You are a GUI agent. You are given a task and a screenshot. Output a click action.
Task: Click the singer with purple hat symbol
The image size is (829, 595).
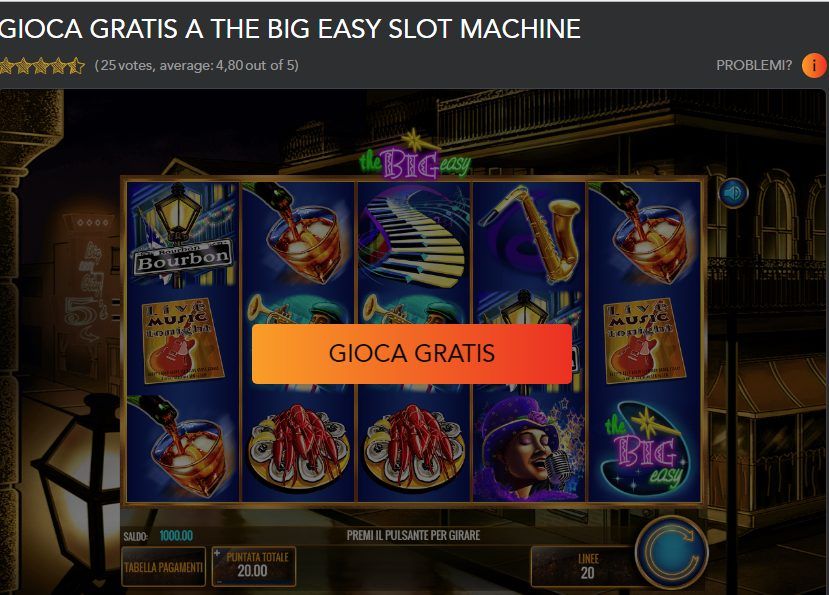pyautogui.click(x=529, y=448)
